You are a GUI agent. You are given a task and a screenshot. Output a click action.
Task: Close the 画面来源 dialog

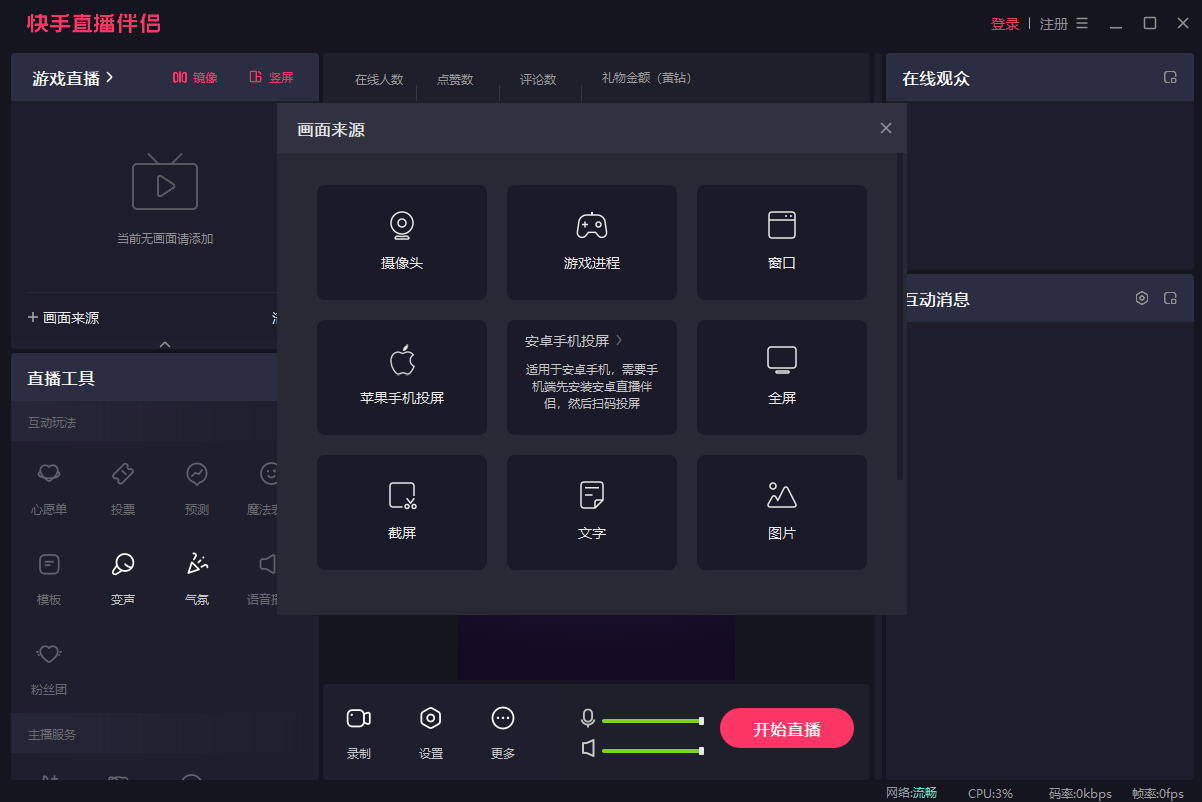click(885, 127)
